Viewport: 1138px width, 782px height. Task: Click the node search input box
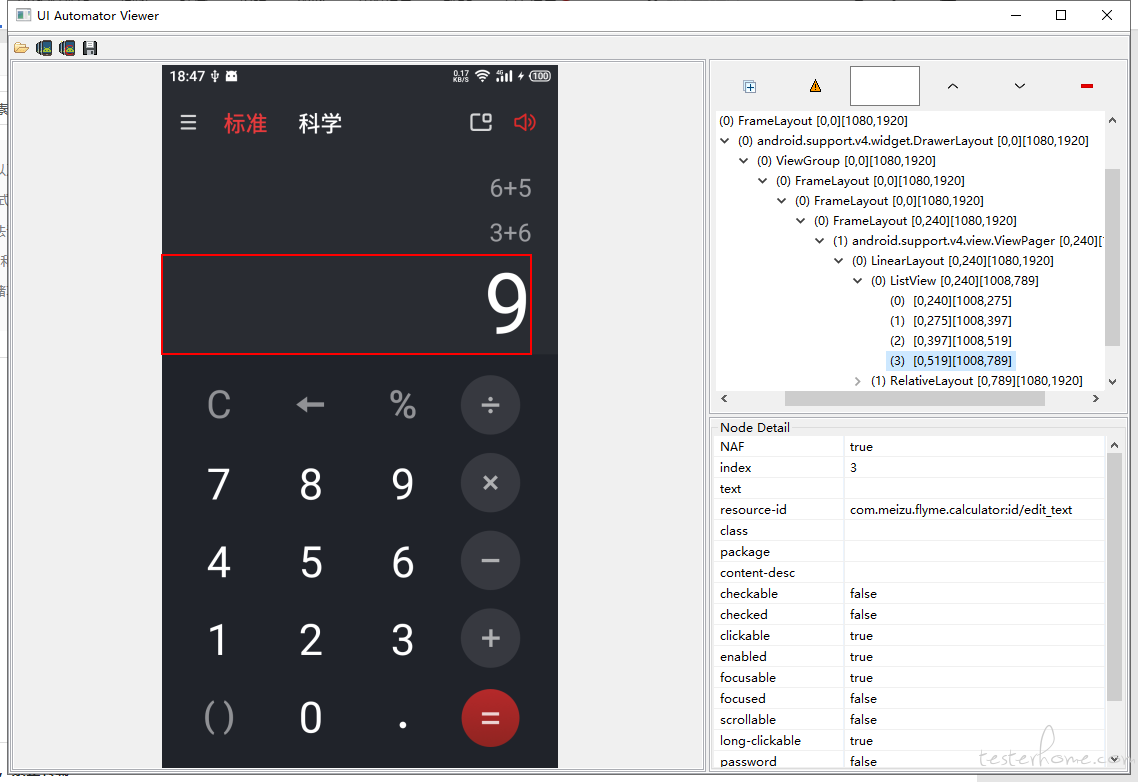click(885, 86)
